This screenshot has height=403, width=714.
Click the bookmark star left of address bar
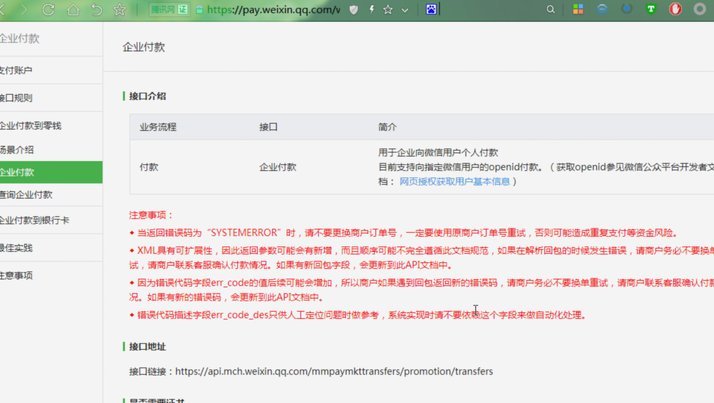[119, 10]
